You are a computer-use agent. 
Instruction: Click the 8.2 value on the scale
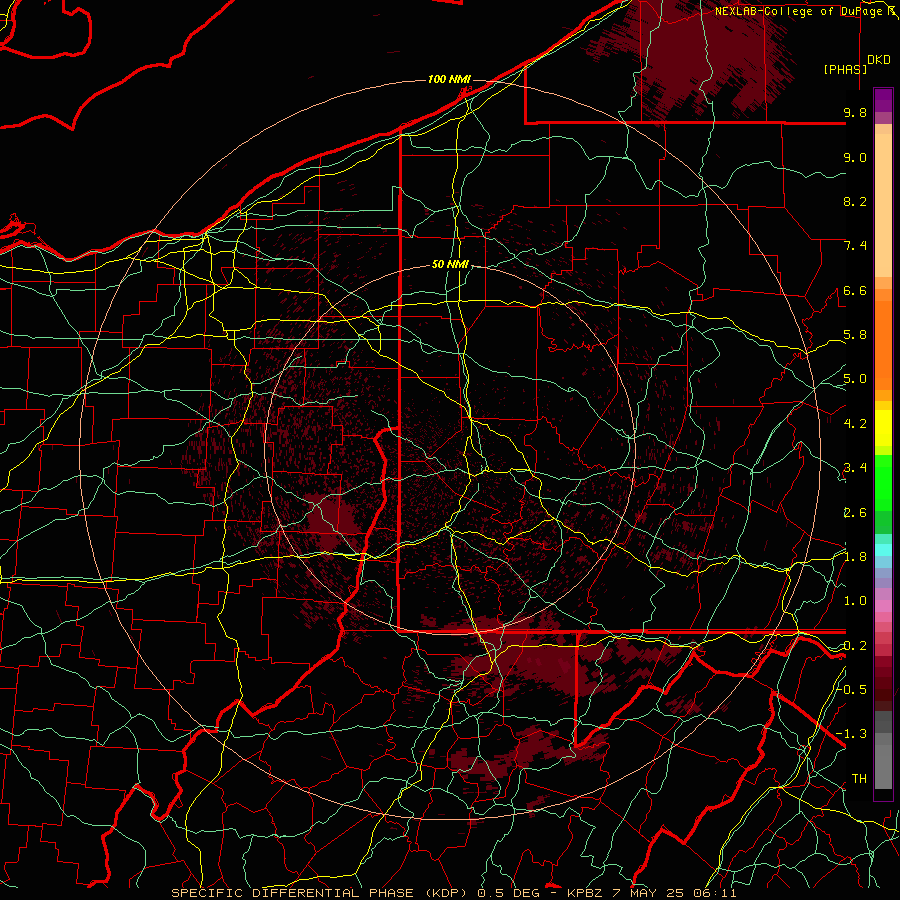coord(855,201)
